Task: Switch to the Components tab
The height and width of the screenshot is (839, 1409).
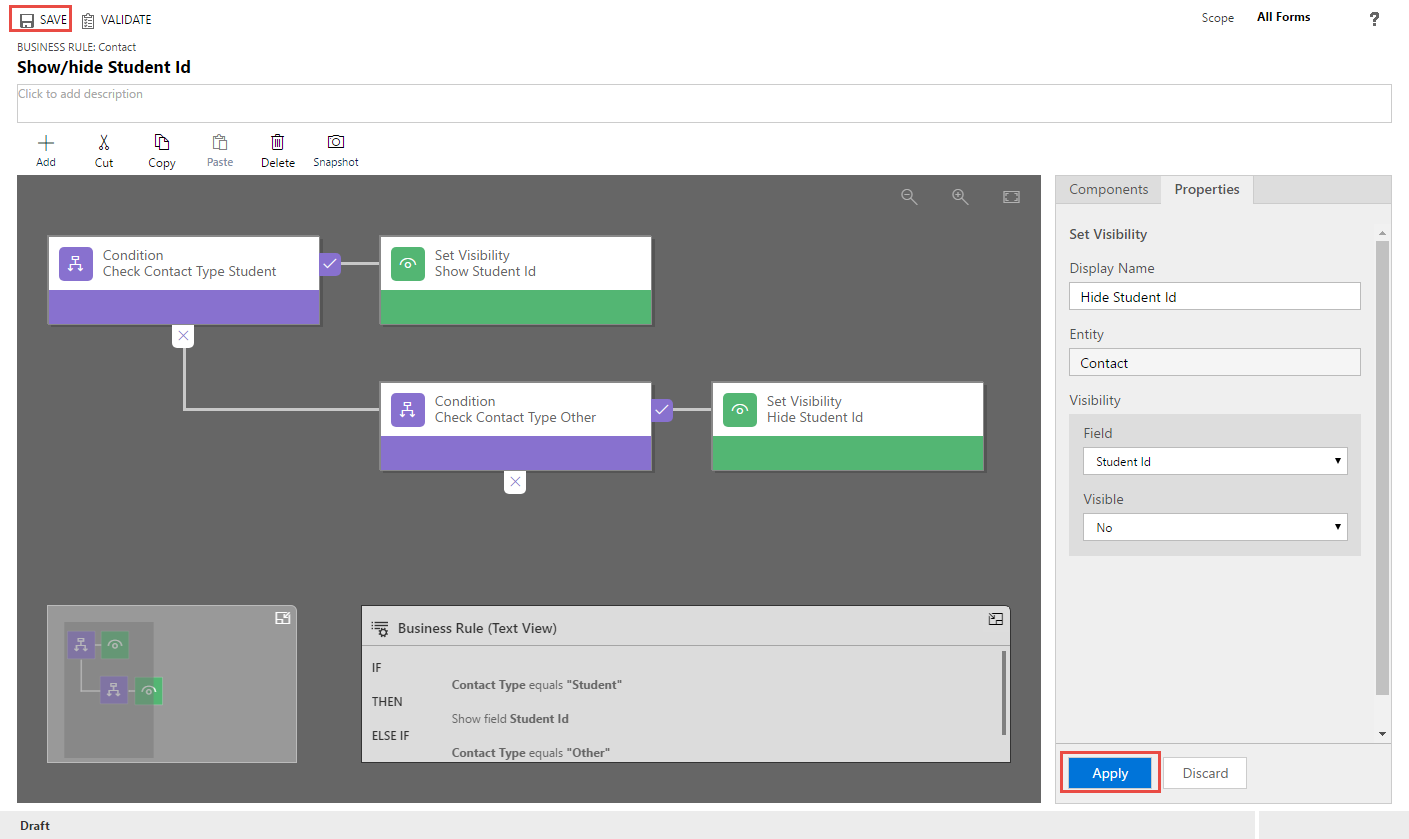Action: (1108, 189)
